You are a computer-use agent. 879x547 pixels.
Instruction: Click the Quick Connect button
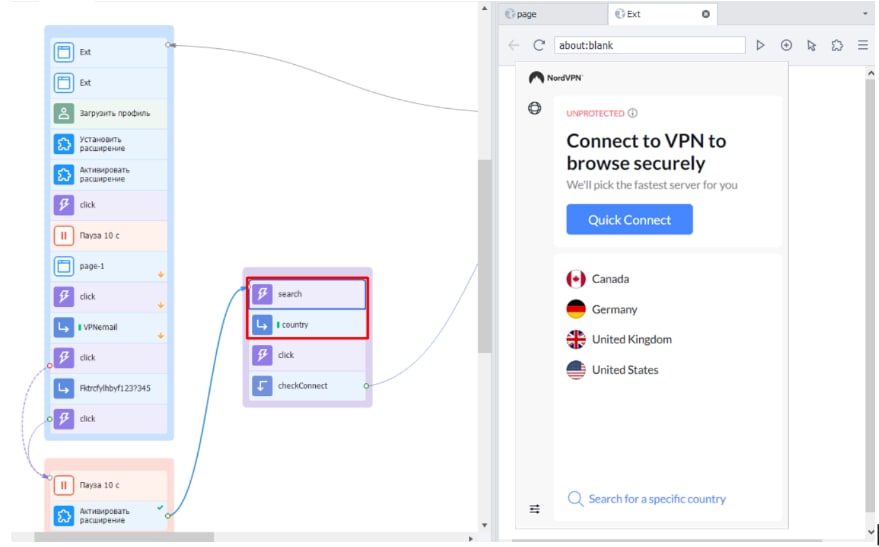point(629,220)
